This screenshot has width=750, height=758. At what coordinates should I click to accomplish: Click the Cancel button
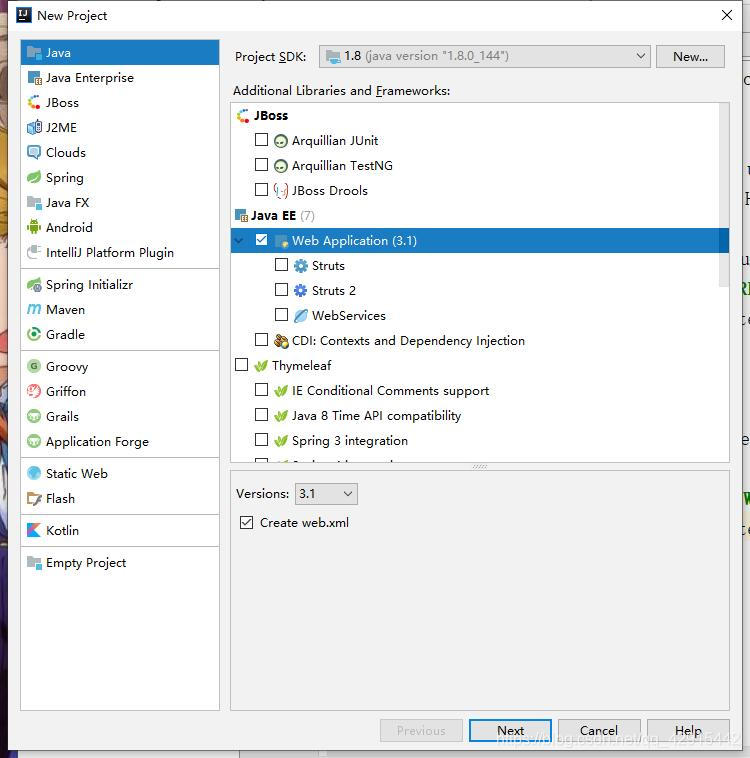[x=599, y=730]
